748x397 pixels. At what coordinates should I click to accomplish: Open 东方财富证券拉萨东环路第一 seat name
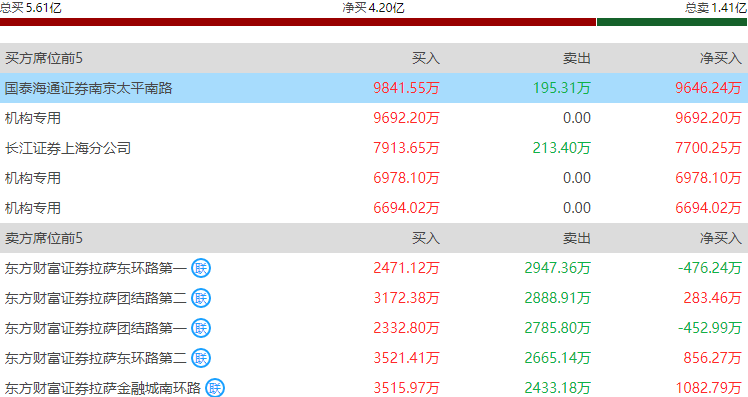click(x=95, y=268)
